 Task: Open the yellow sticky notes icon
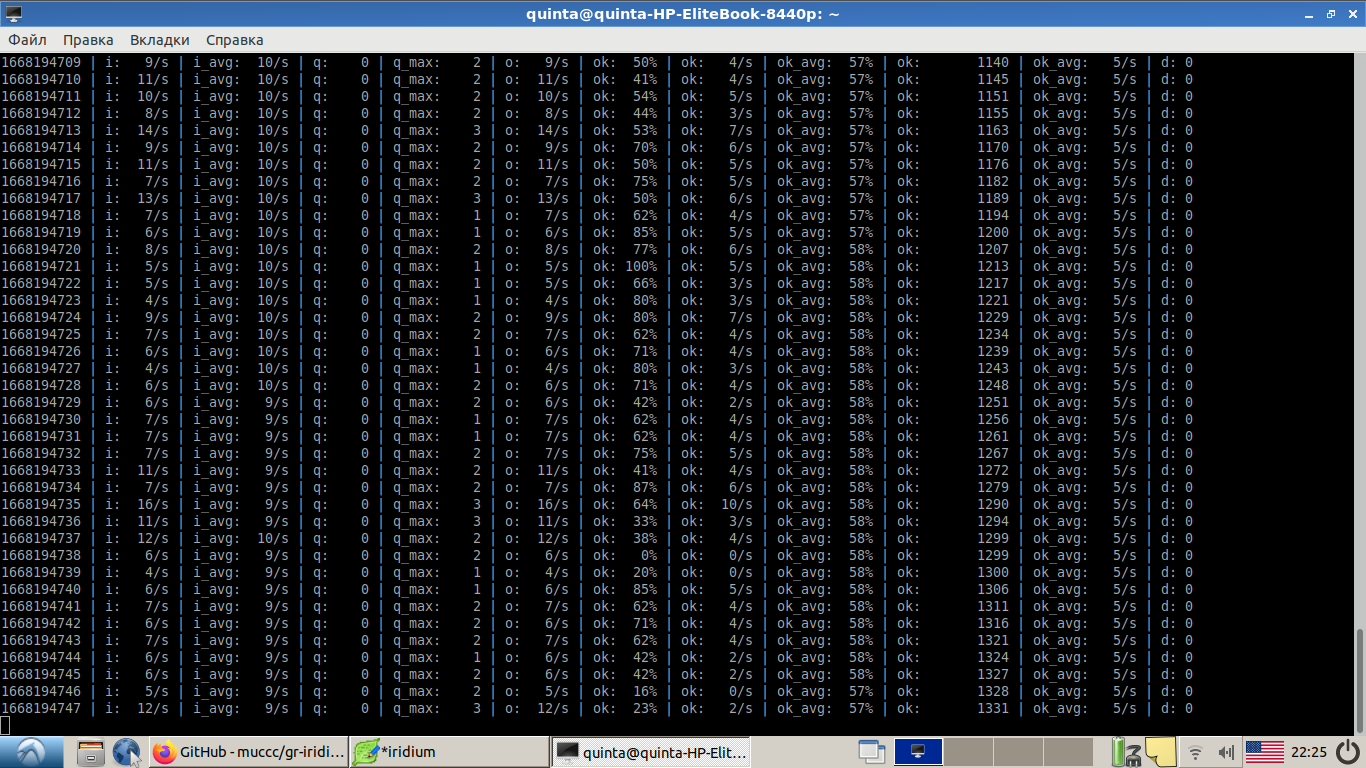[x=1159, y=752]
